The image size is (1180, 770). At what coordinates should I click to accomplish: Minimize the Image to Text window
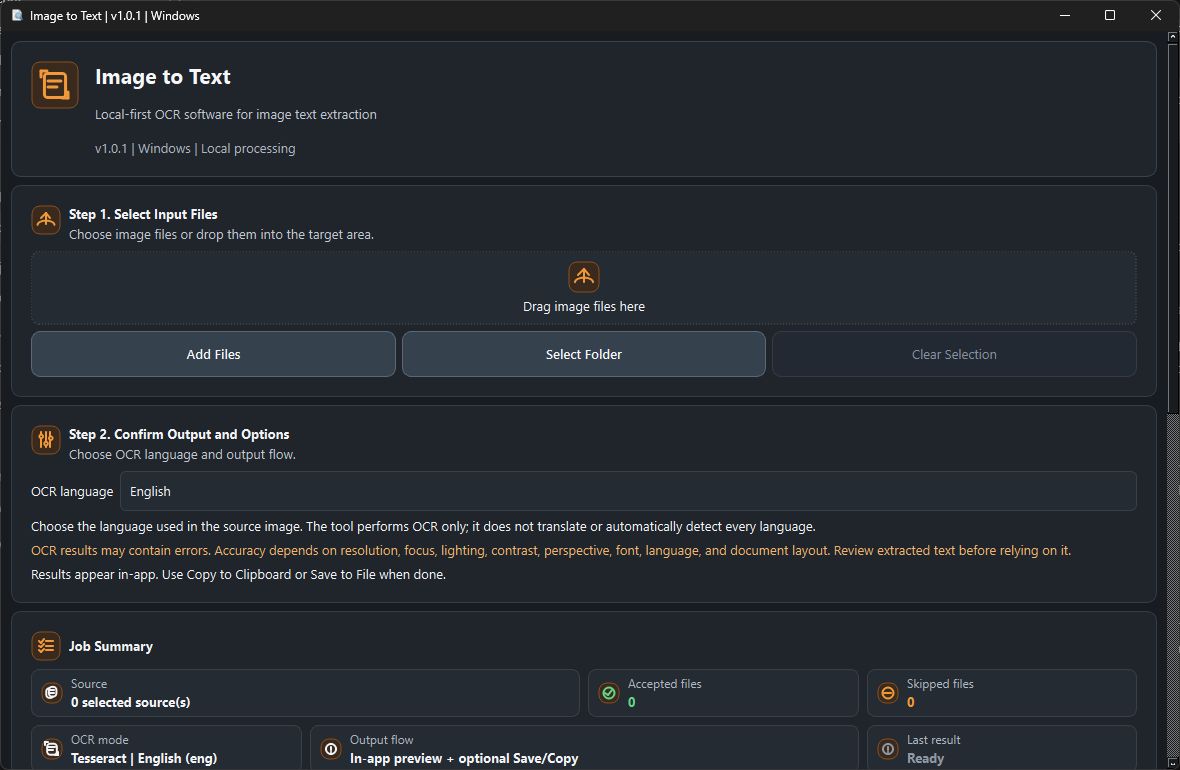pos(1065,15)
